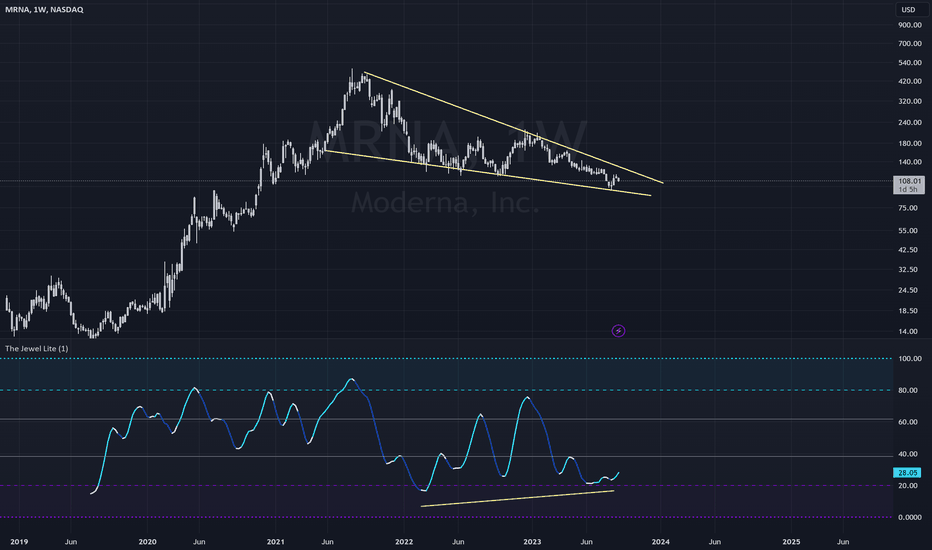Viewport: 932px width, 550px height.
Task: Click the 28.05 indicator value label
Action: 907,473
